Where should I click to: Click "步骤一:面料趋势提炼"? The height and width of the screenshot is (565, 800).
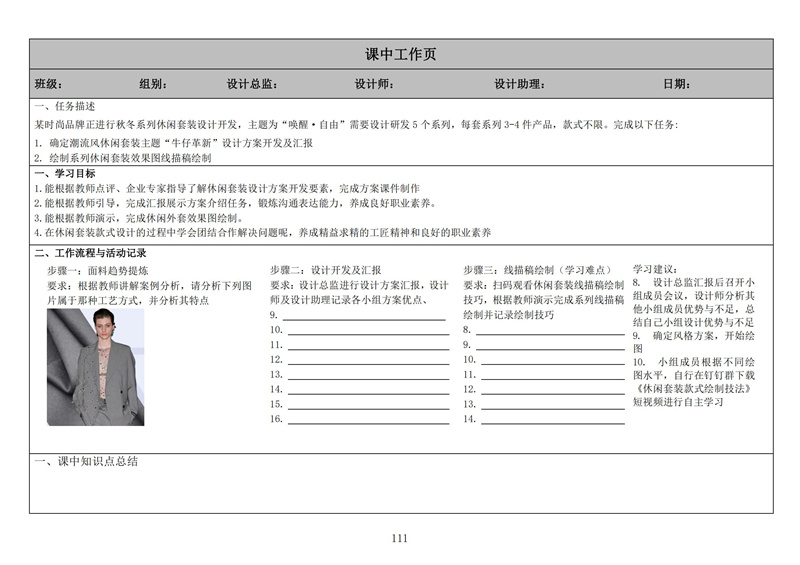[98, 271]
